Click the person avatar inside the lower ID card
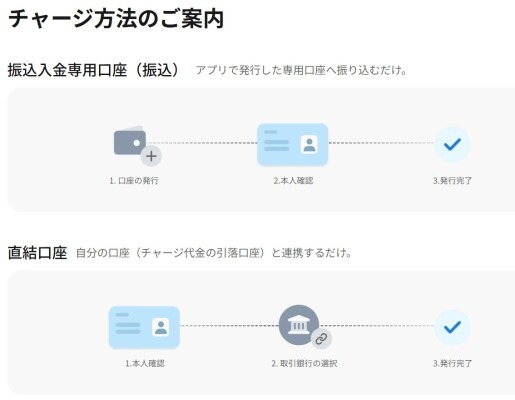The image size is (515, 400). coord(161,327)
